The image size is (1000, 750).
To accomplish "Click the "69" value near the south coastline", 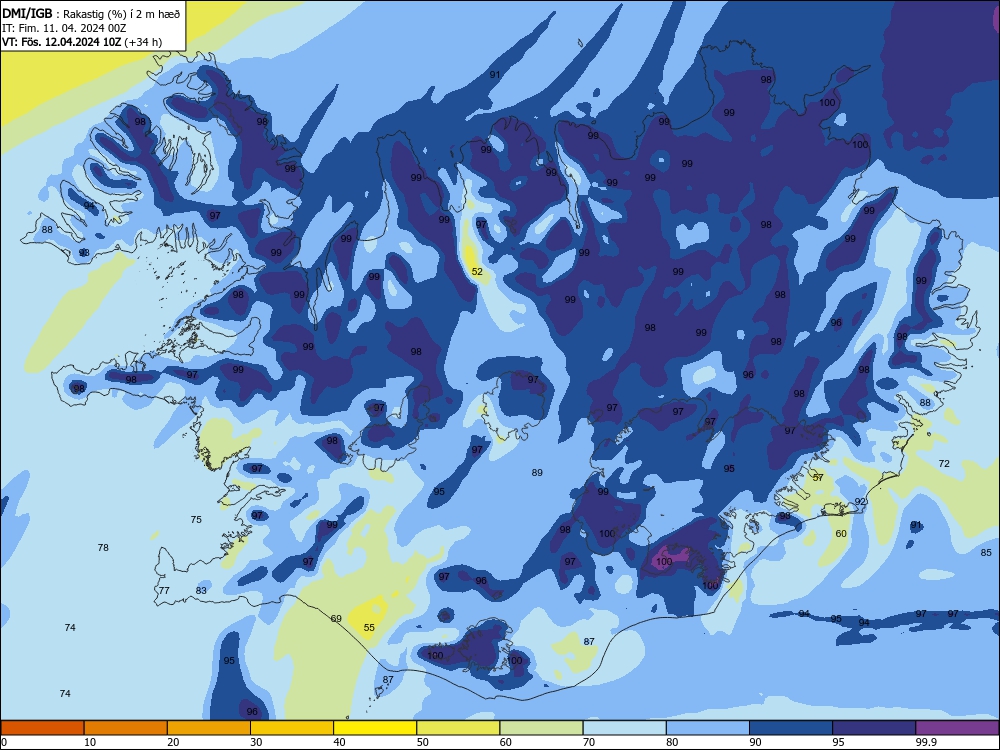I will click(336, 619).
